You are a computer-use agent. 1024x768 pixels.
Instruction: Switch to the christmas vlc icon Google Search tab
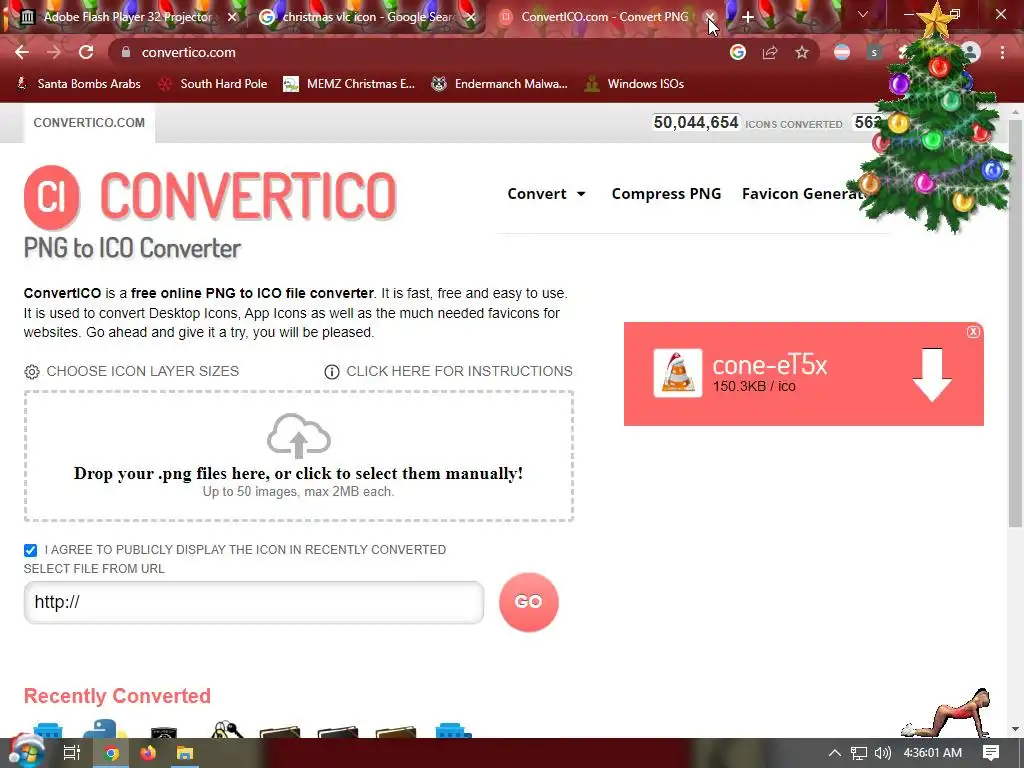368,17
